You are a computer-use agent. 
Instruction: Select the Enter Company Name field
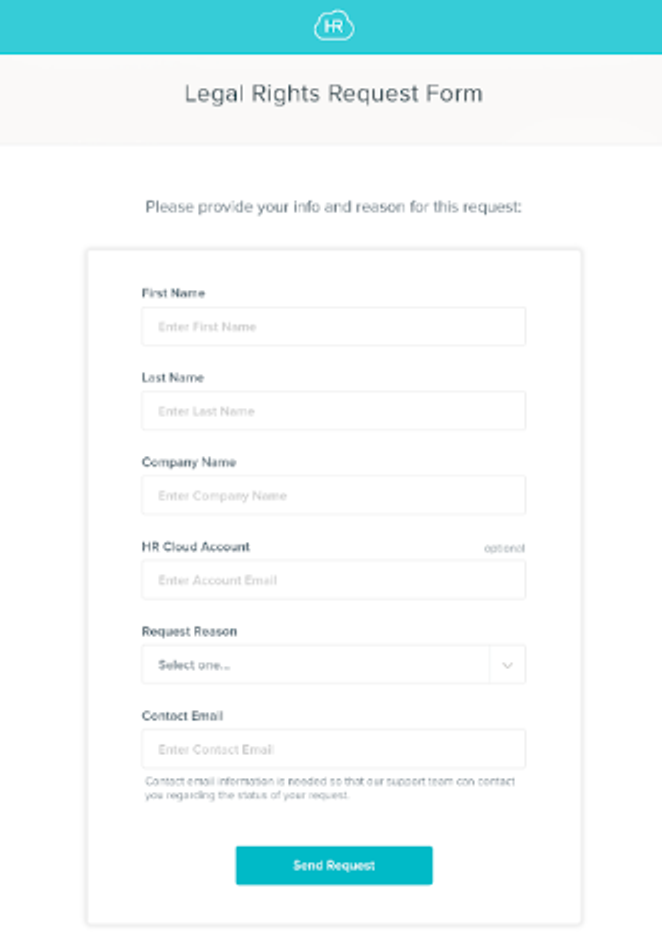[334, 496]
